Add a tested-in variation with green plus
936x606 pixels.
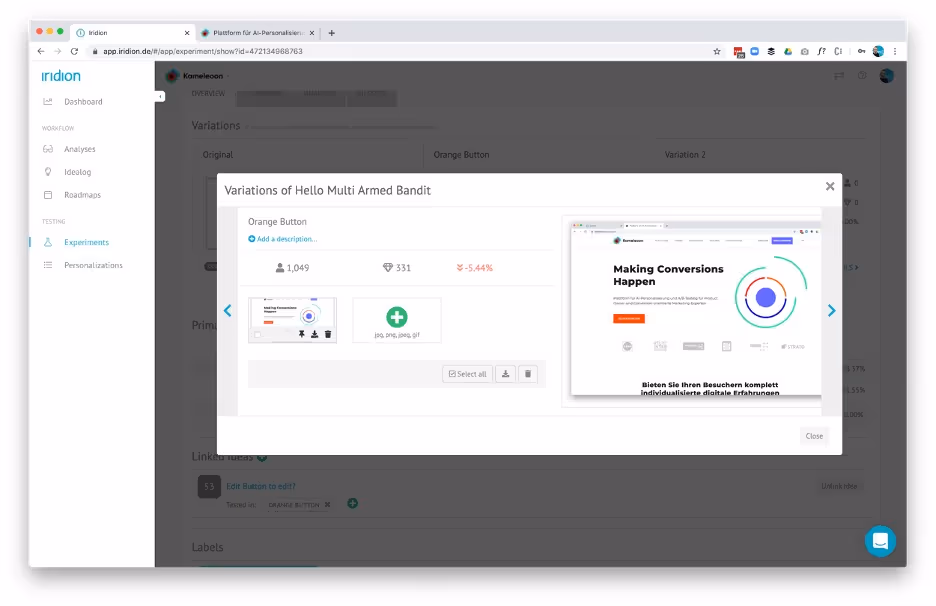tap(353, 503)
